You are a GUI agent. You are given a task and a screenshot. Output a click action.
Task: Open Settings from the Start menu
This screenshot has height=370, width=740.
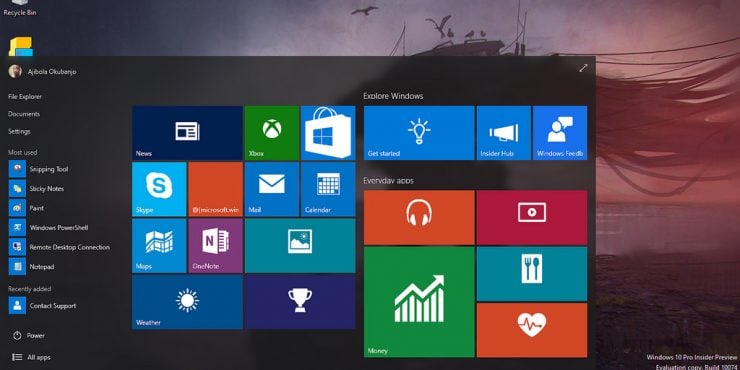point(19,132)
